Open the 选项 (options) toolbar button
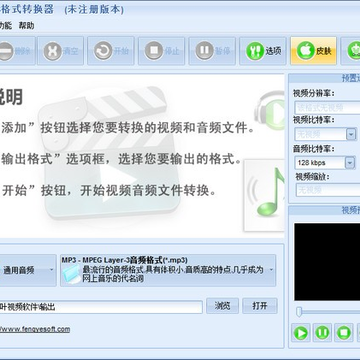 (x=263, y=51)
